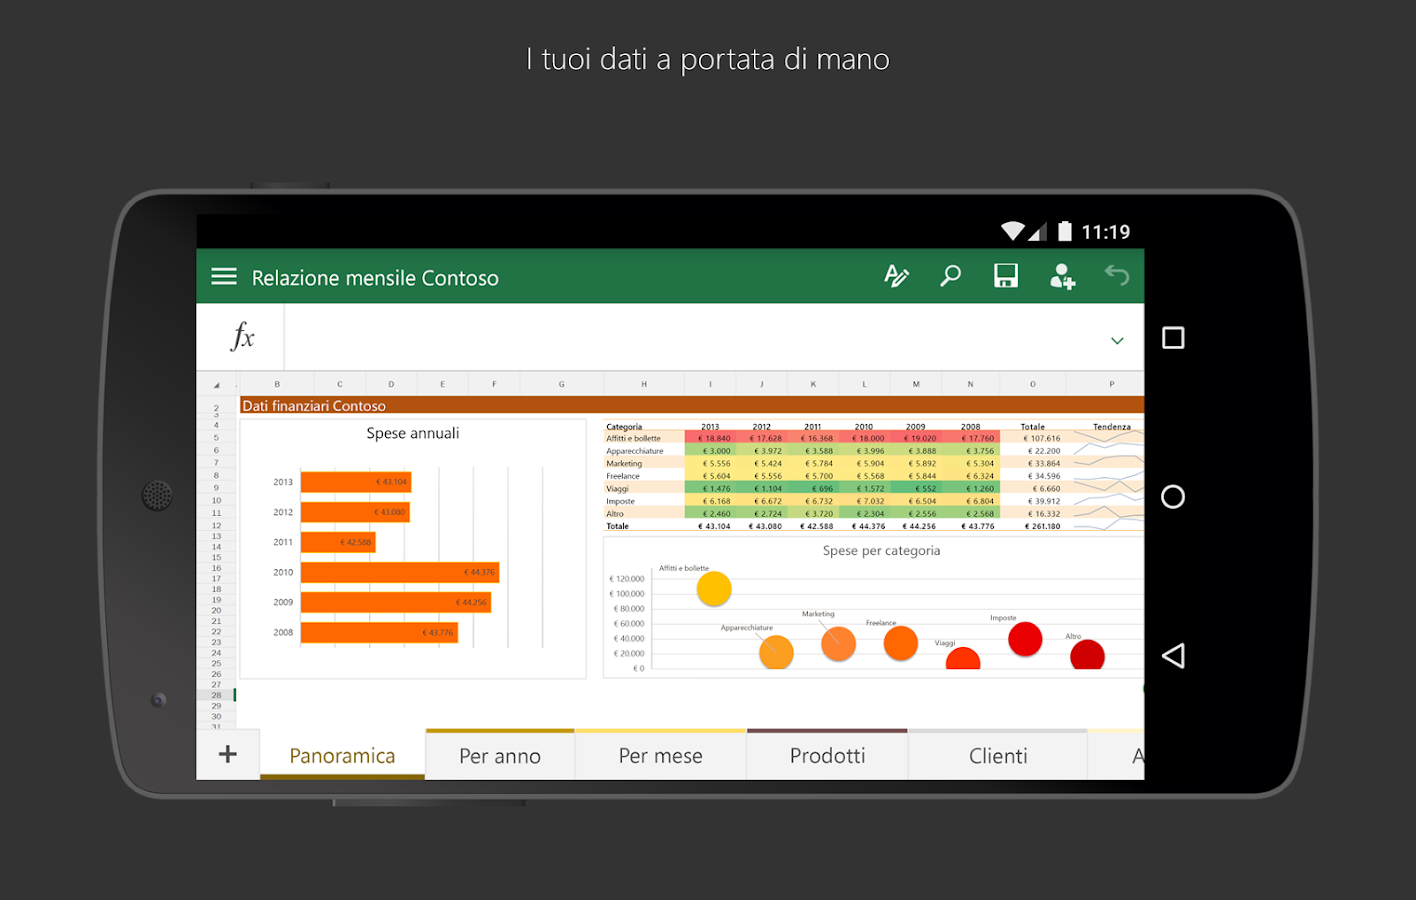Add a new sheet with plus button
This screenshot has width=1416, height=900.
click(228, 754)
